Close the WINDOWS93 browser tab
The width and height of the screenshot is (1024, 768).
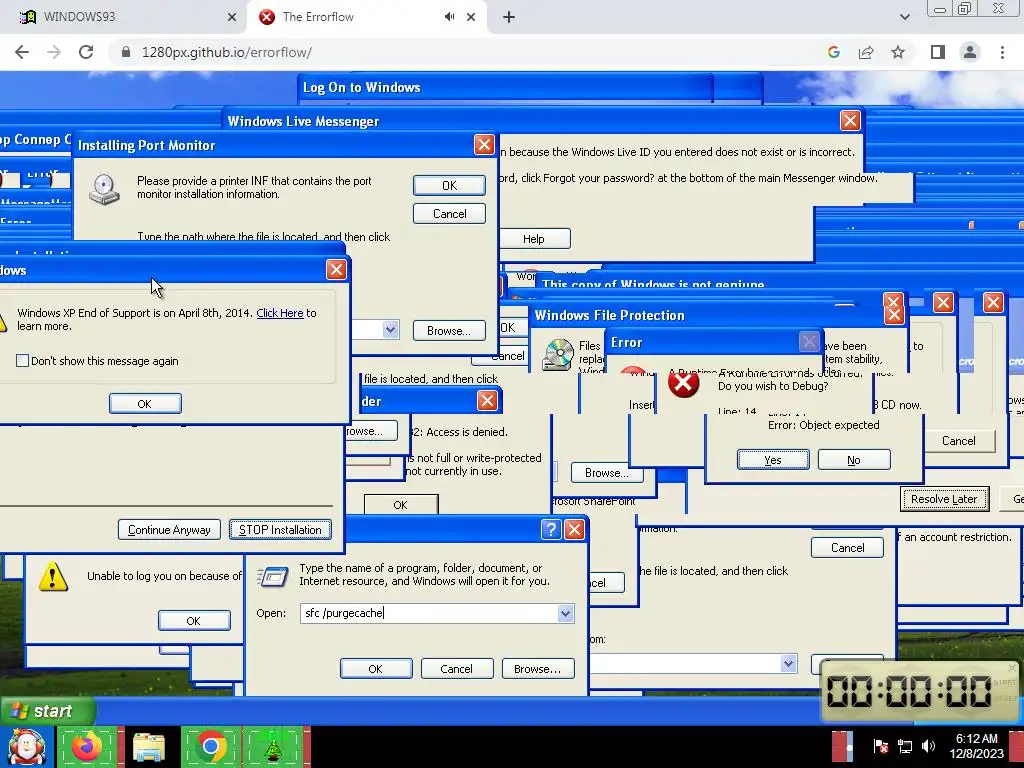point(232,17)
